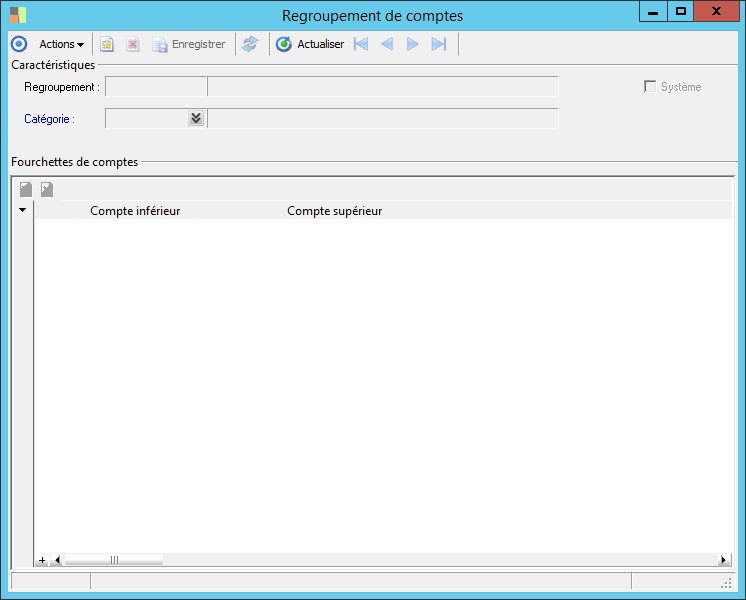Click the Actualiser refresh button
Screen dimensions: 746x600
click(310, 44)
